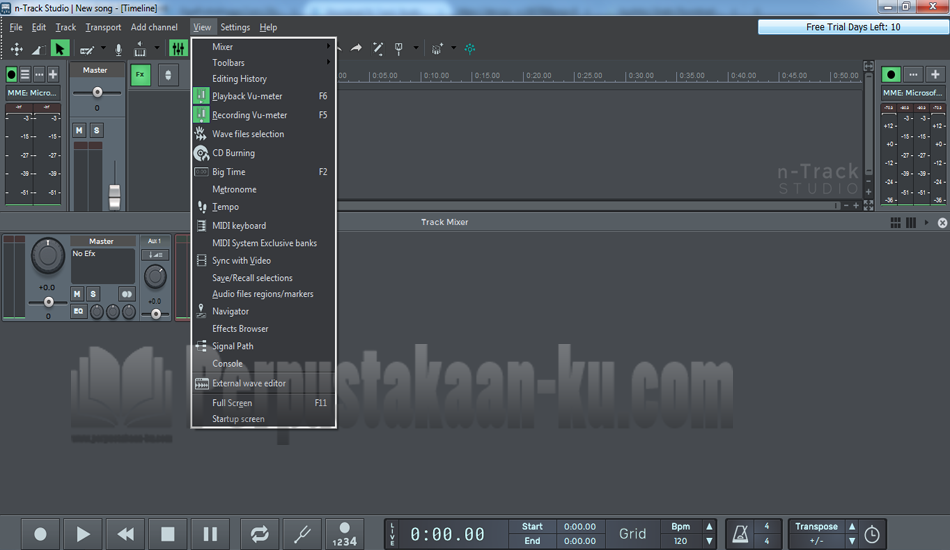Select the volume envelope fade tool
Image resolution: width=950 pixels, height=550 pixels.
[37, 49]
